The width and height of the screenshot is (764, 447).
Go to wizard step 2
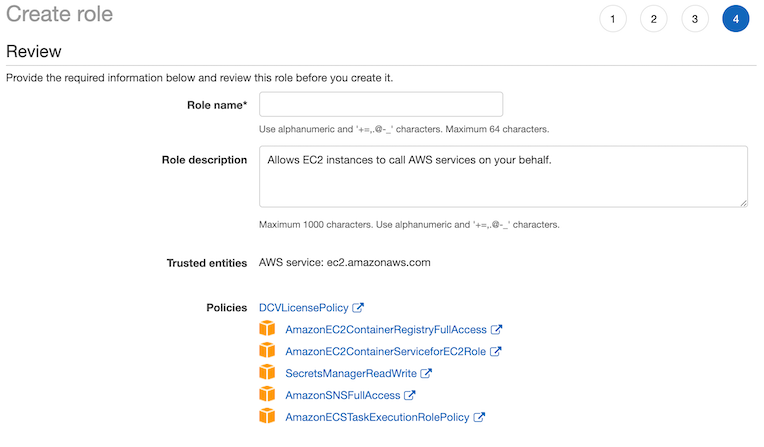coord(654,19)
